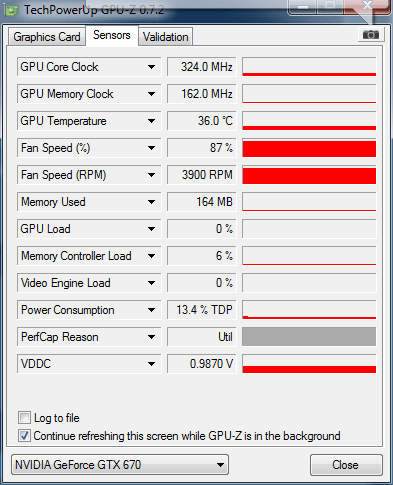This screenshot has width=393, height=485.
Task: Expand the PerfCap Reason dropdown
Action: tap(151, 337)
